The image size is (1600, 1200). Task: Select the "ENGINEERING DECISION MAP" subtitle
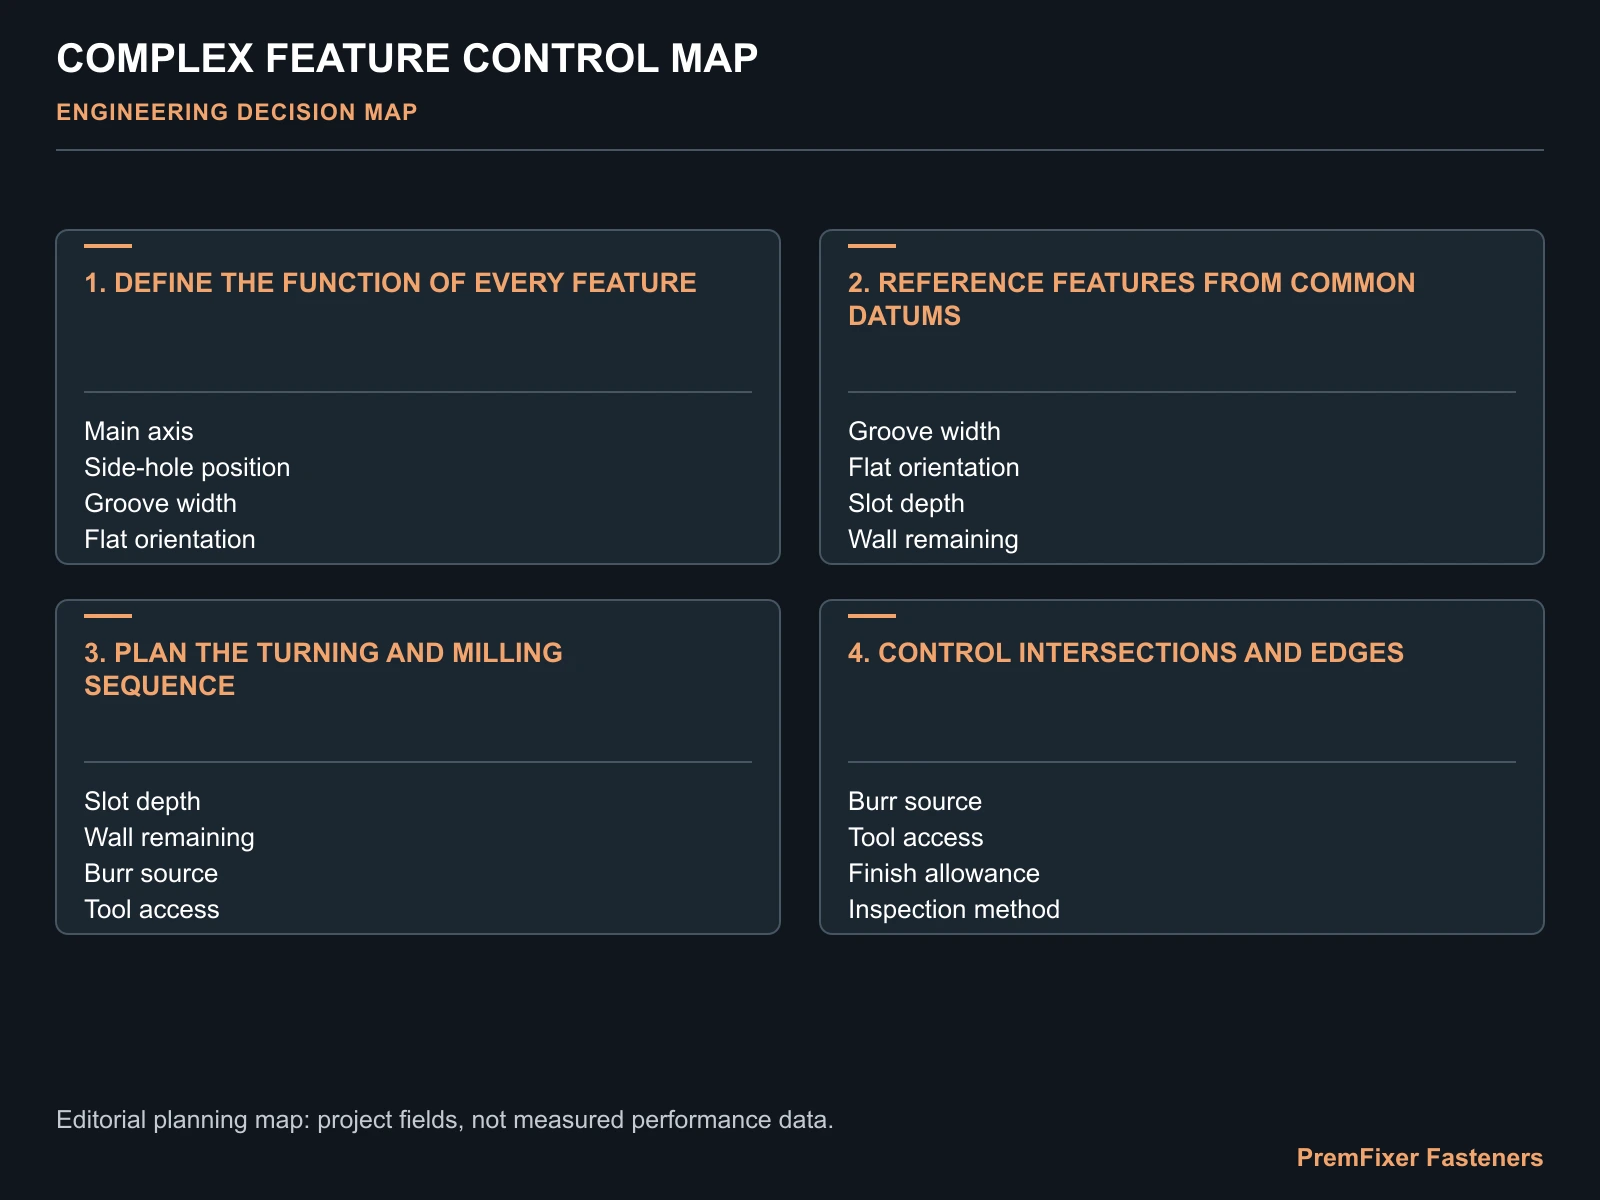coord(237,112)
